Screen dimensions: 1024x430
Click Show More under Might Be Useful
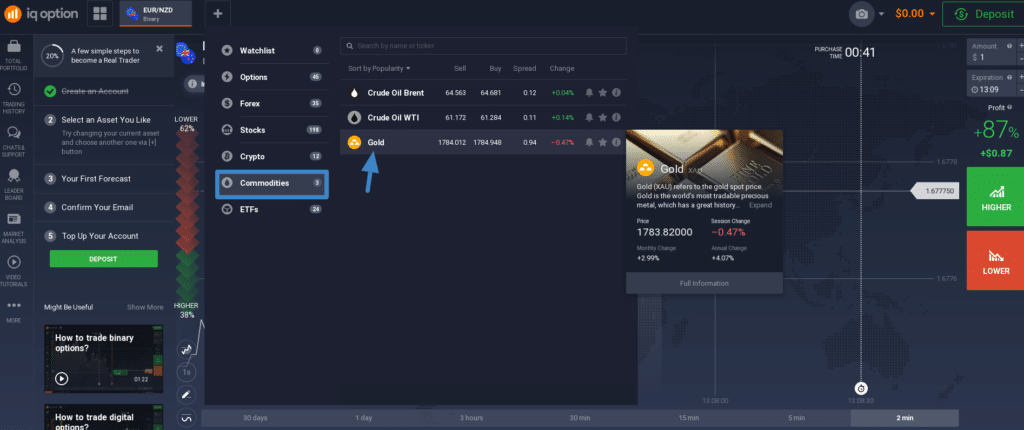[x=145, y=307]
